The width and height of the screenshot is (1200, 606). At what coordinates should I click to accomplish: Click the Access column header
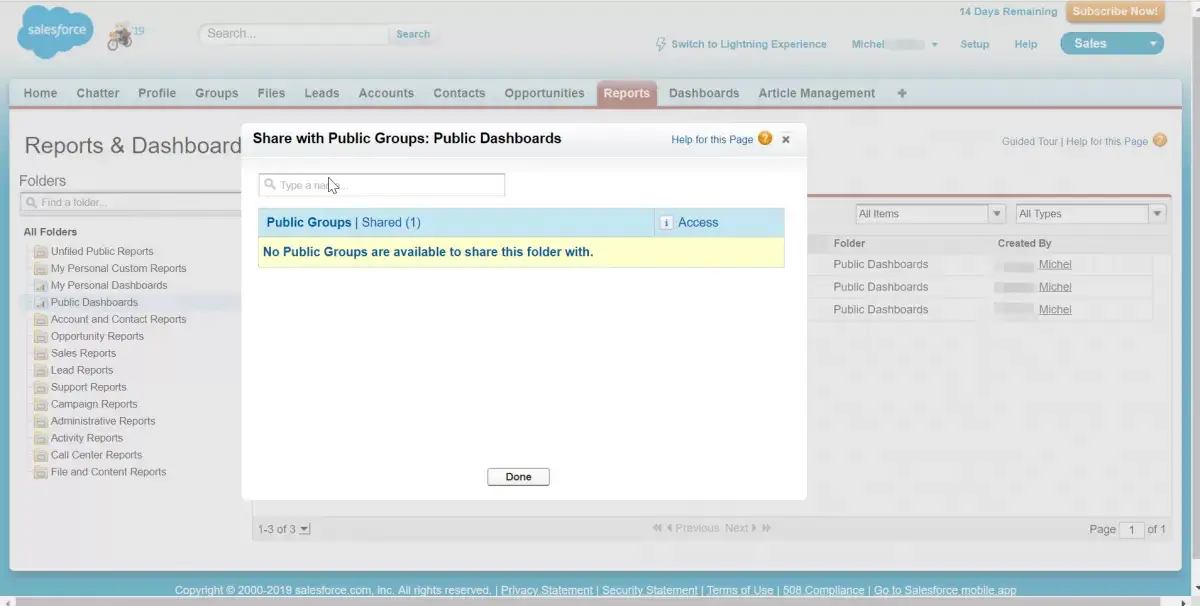point(698,223)
